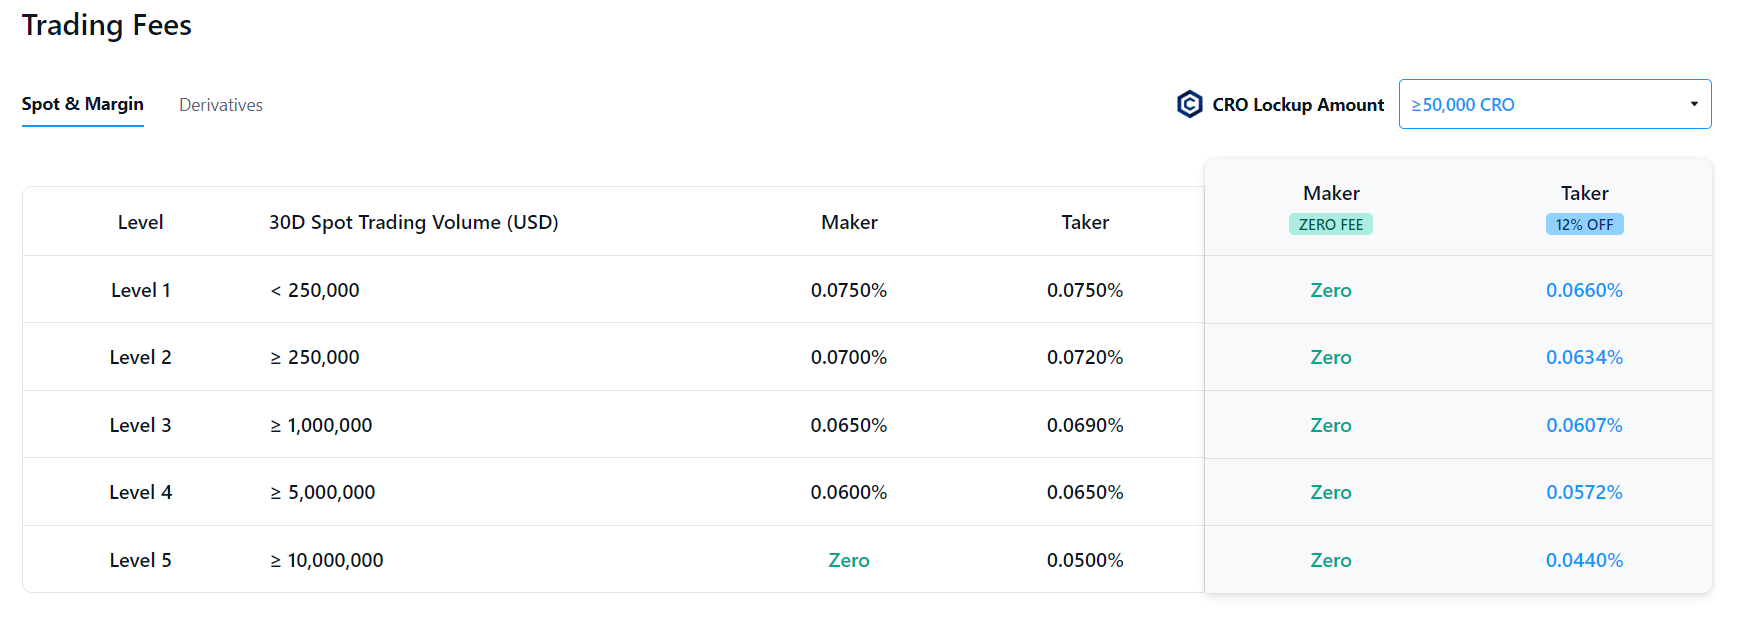Switch to the Derivatives tab
The width and height of the screenshot is (1737, 635).
221,105
